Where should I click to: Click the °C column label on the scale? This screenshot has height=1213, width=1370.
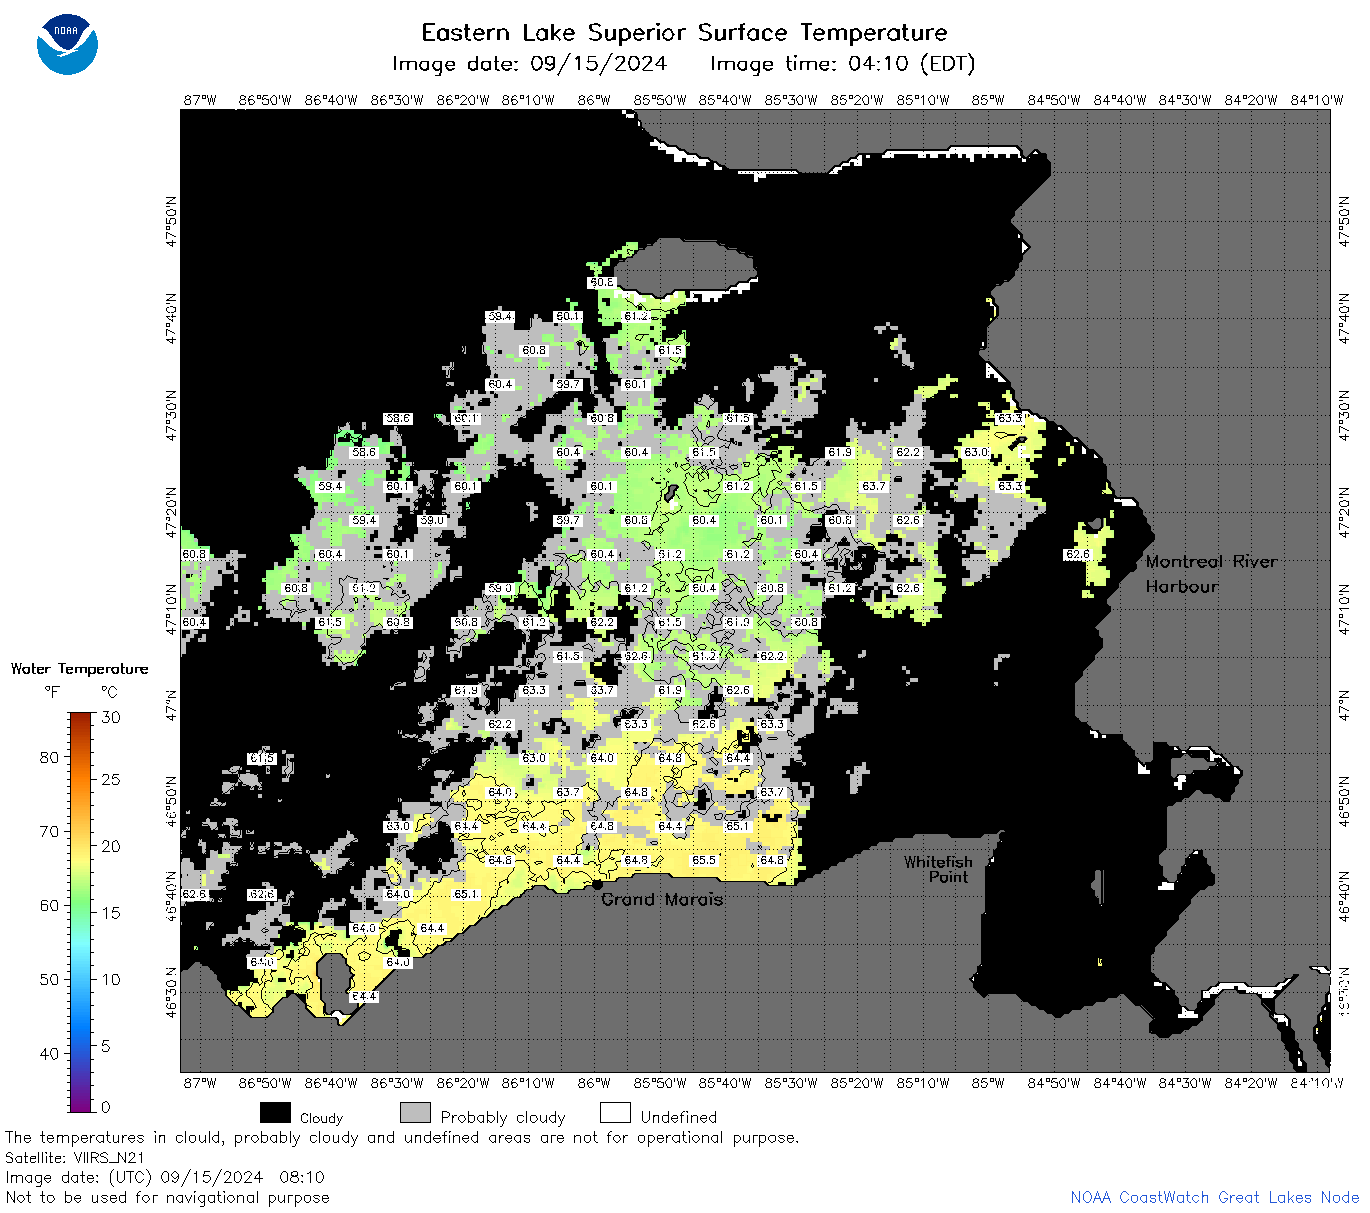point(109,692)
